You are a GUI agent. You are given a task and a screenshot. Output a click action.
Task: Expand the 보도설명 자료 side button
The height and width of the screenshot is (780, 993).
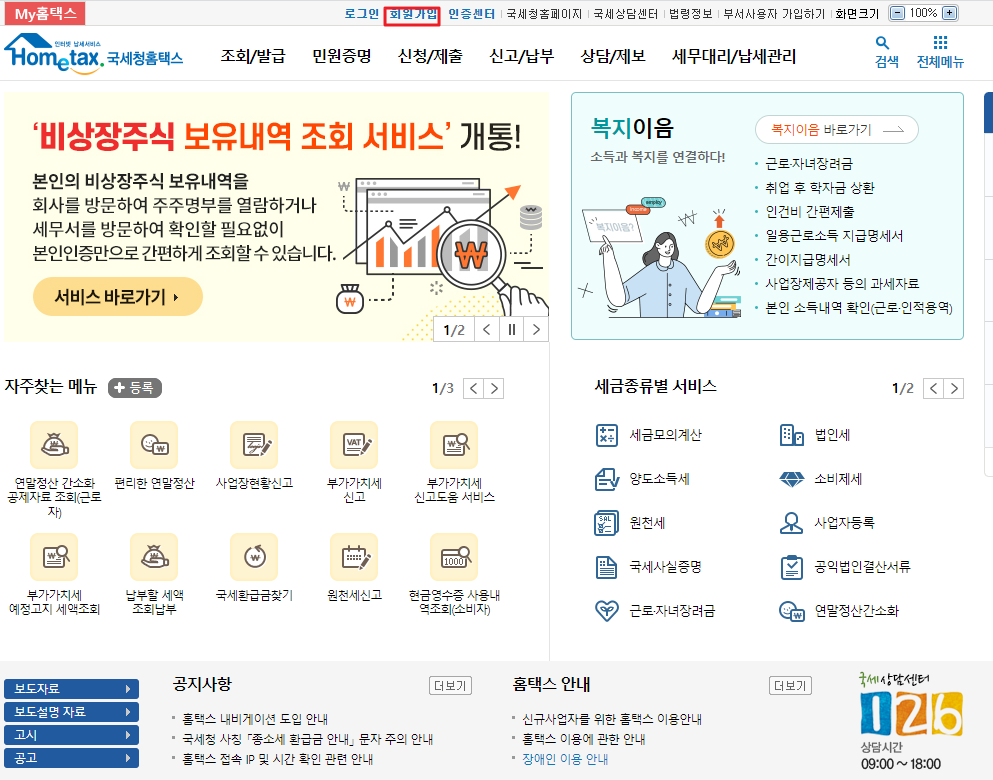[x=72, y=712]
